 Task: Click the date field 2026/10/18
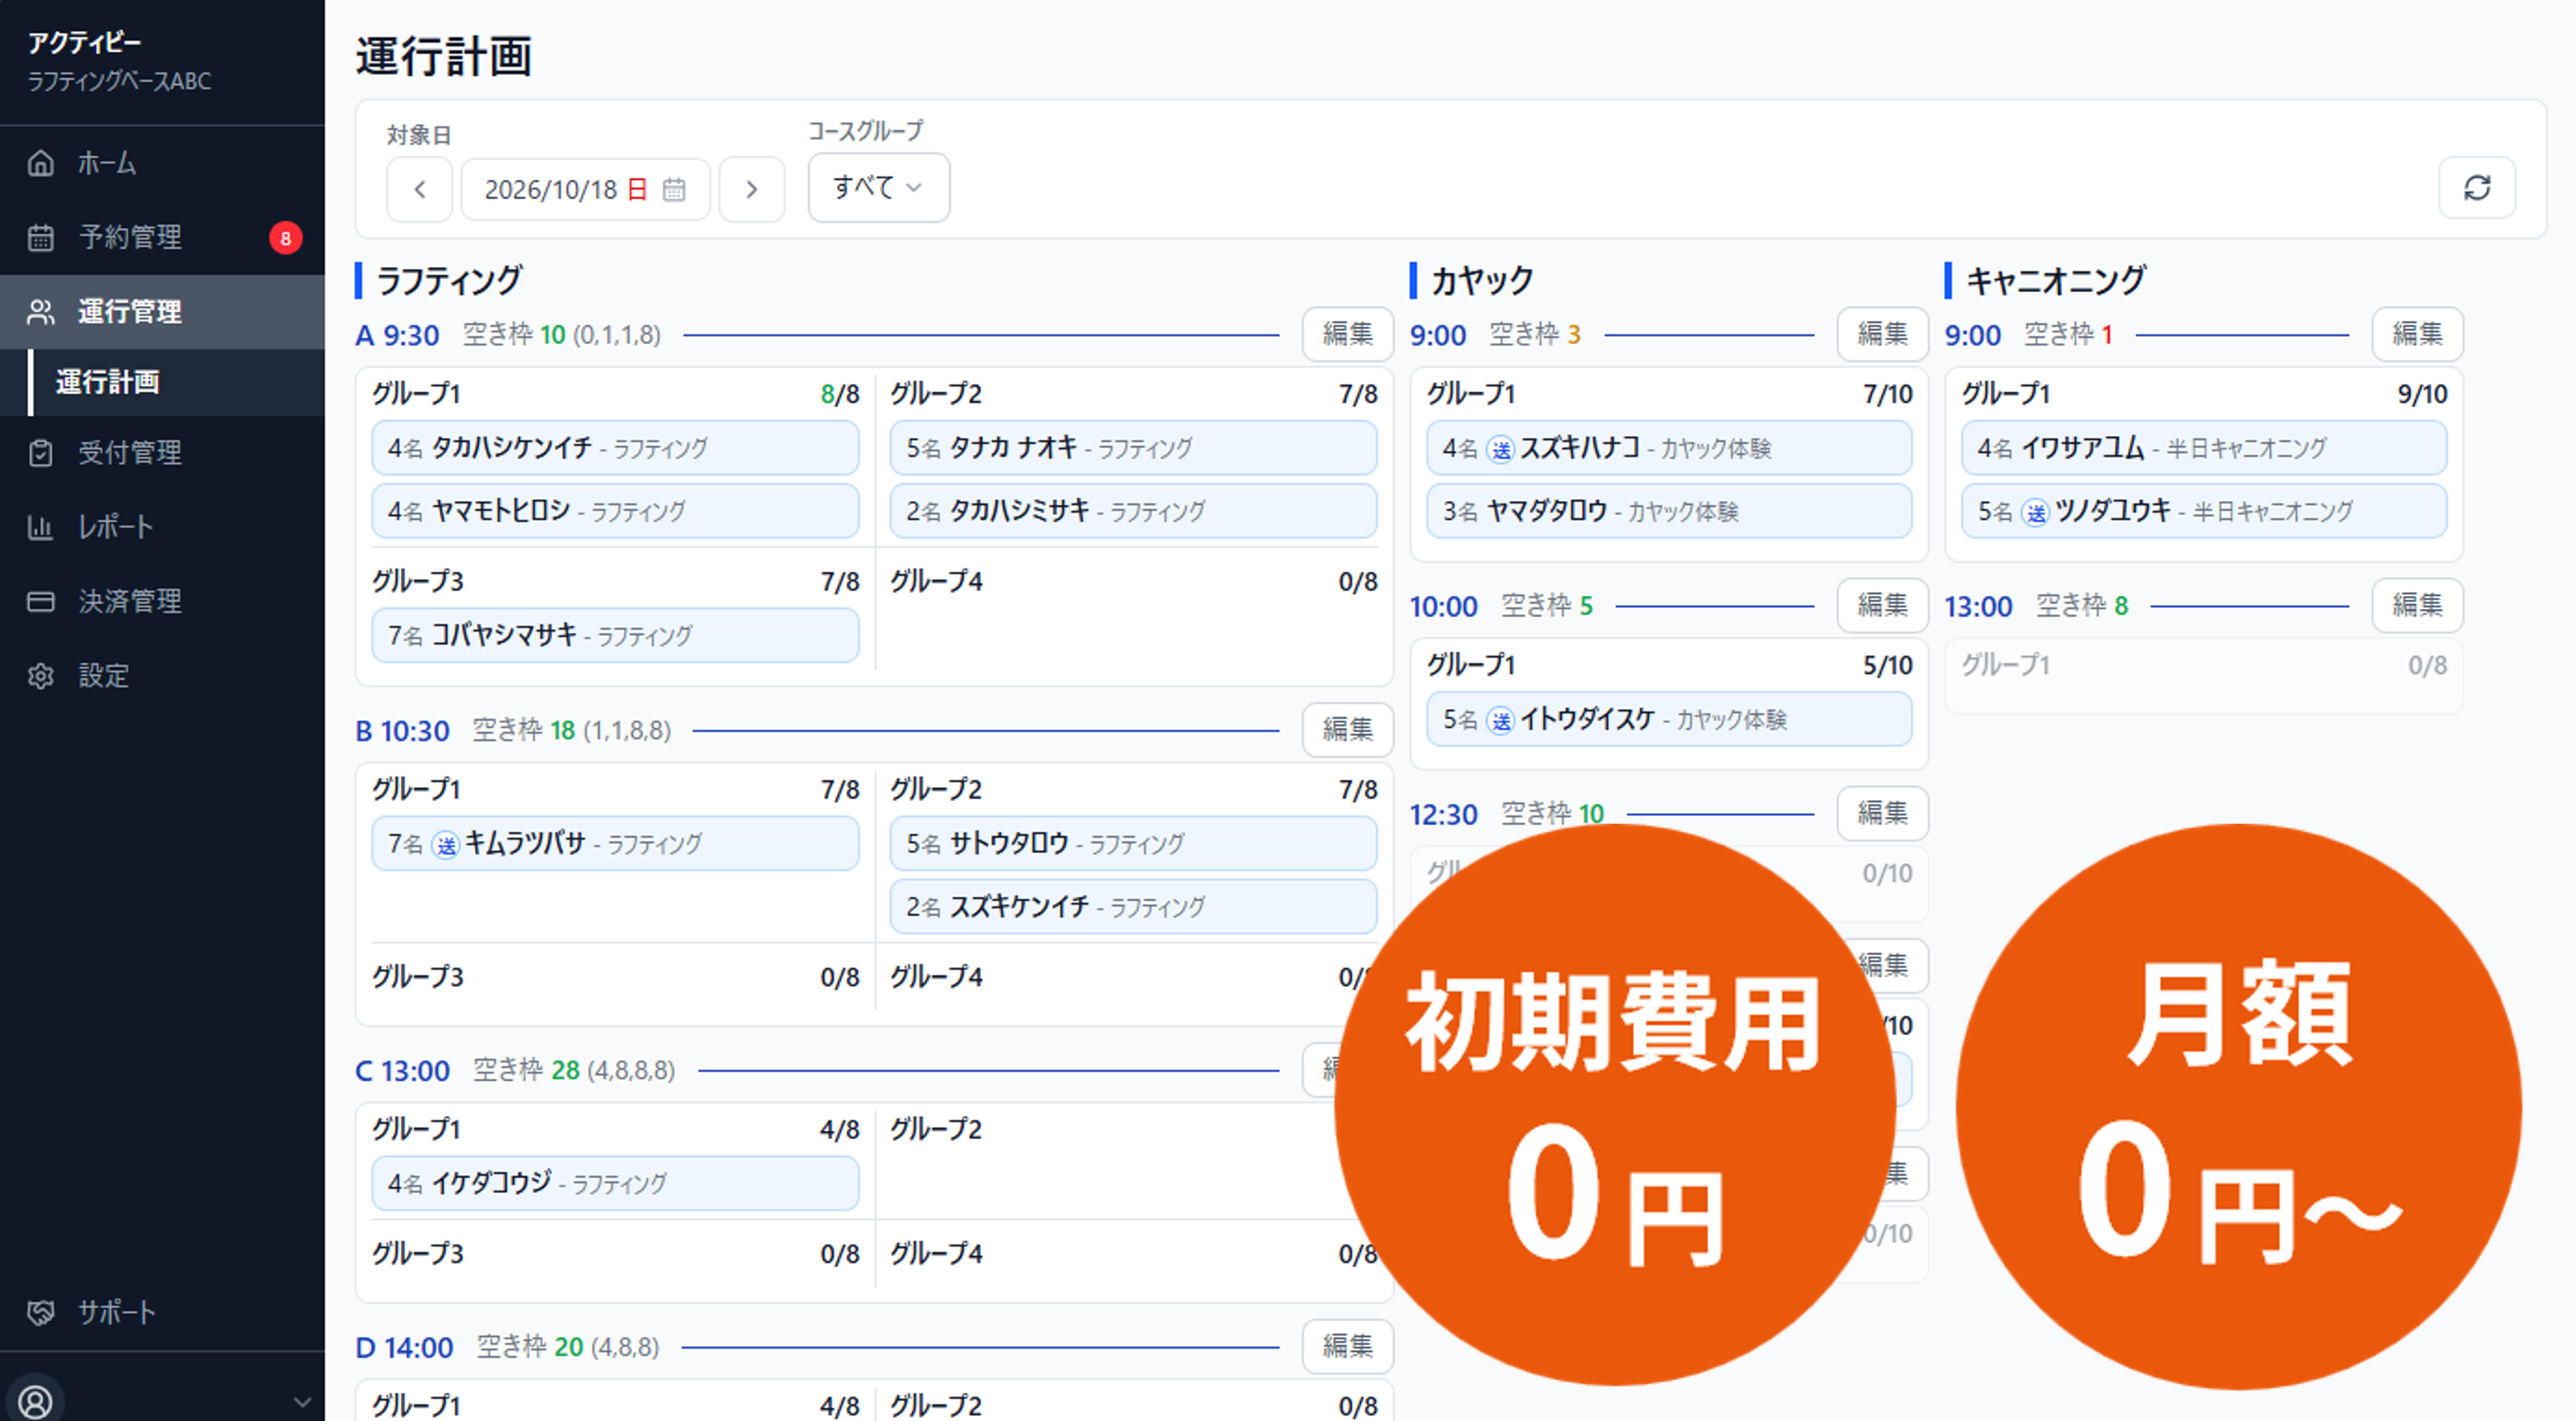585,189
